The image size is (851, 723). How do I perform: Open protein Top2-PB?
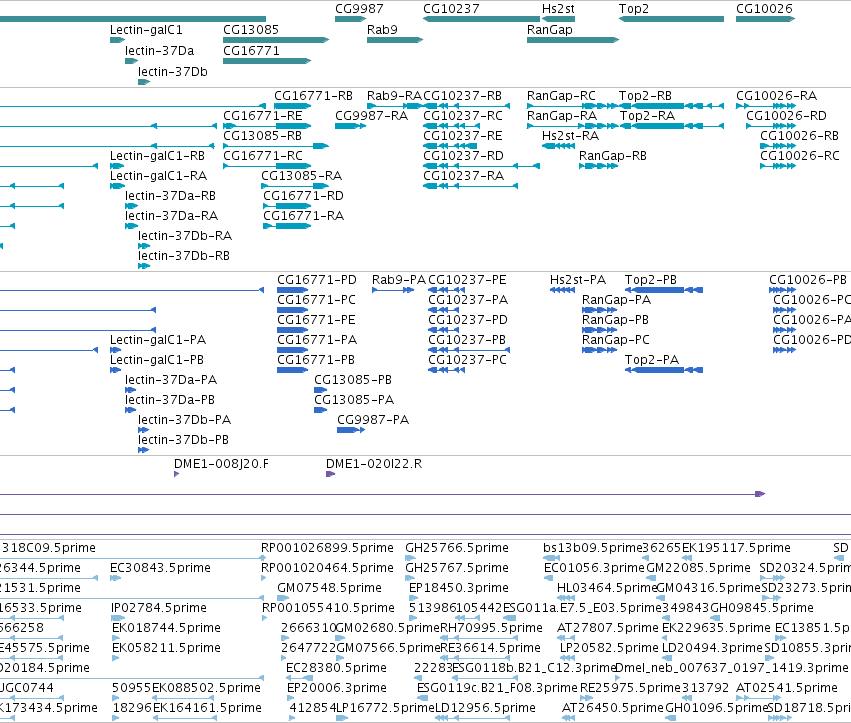point(651,280)
